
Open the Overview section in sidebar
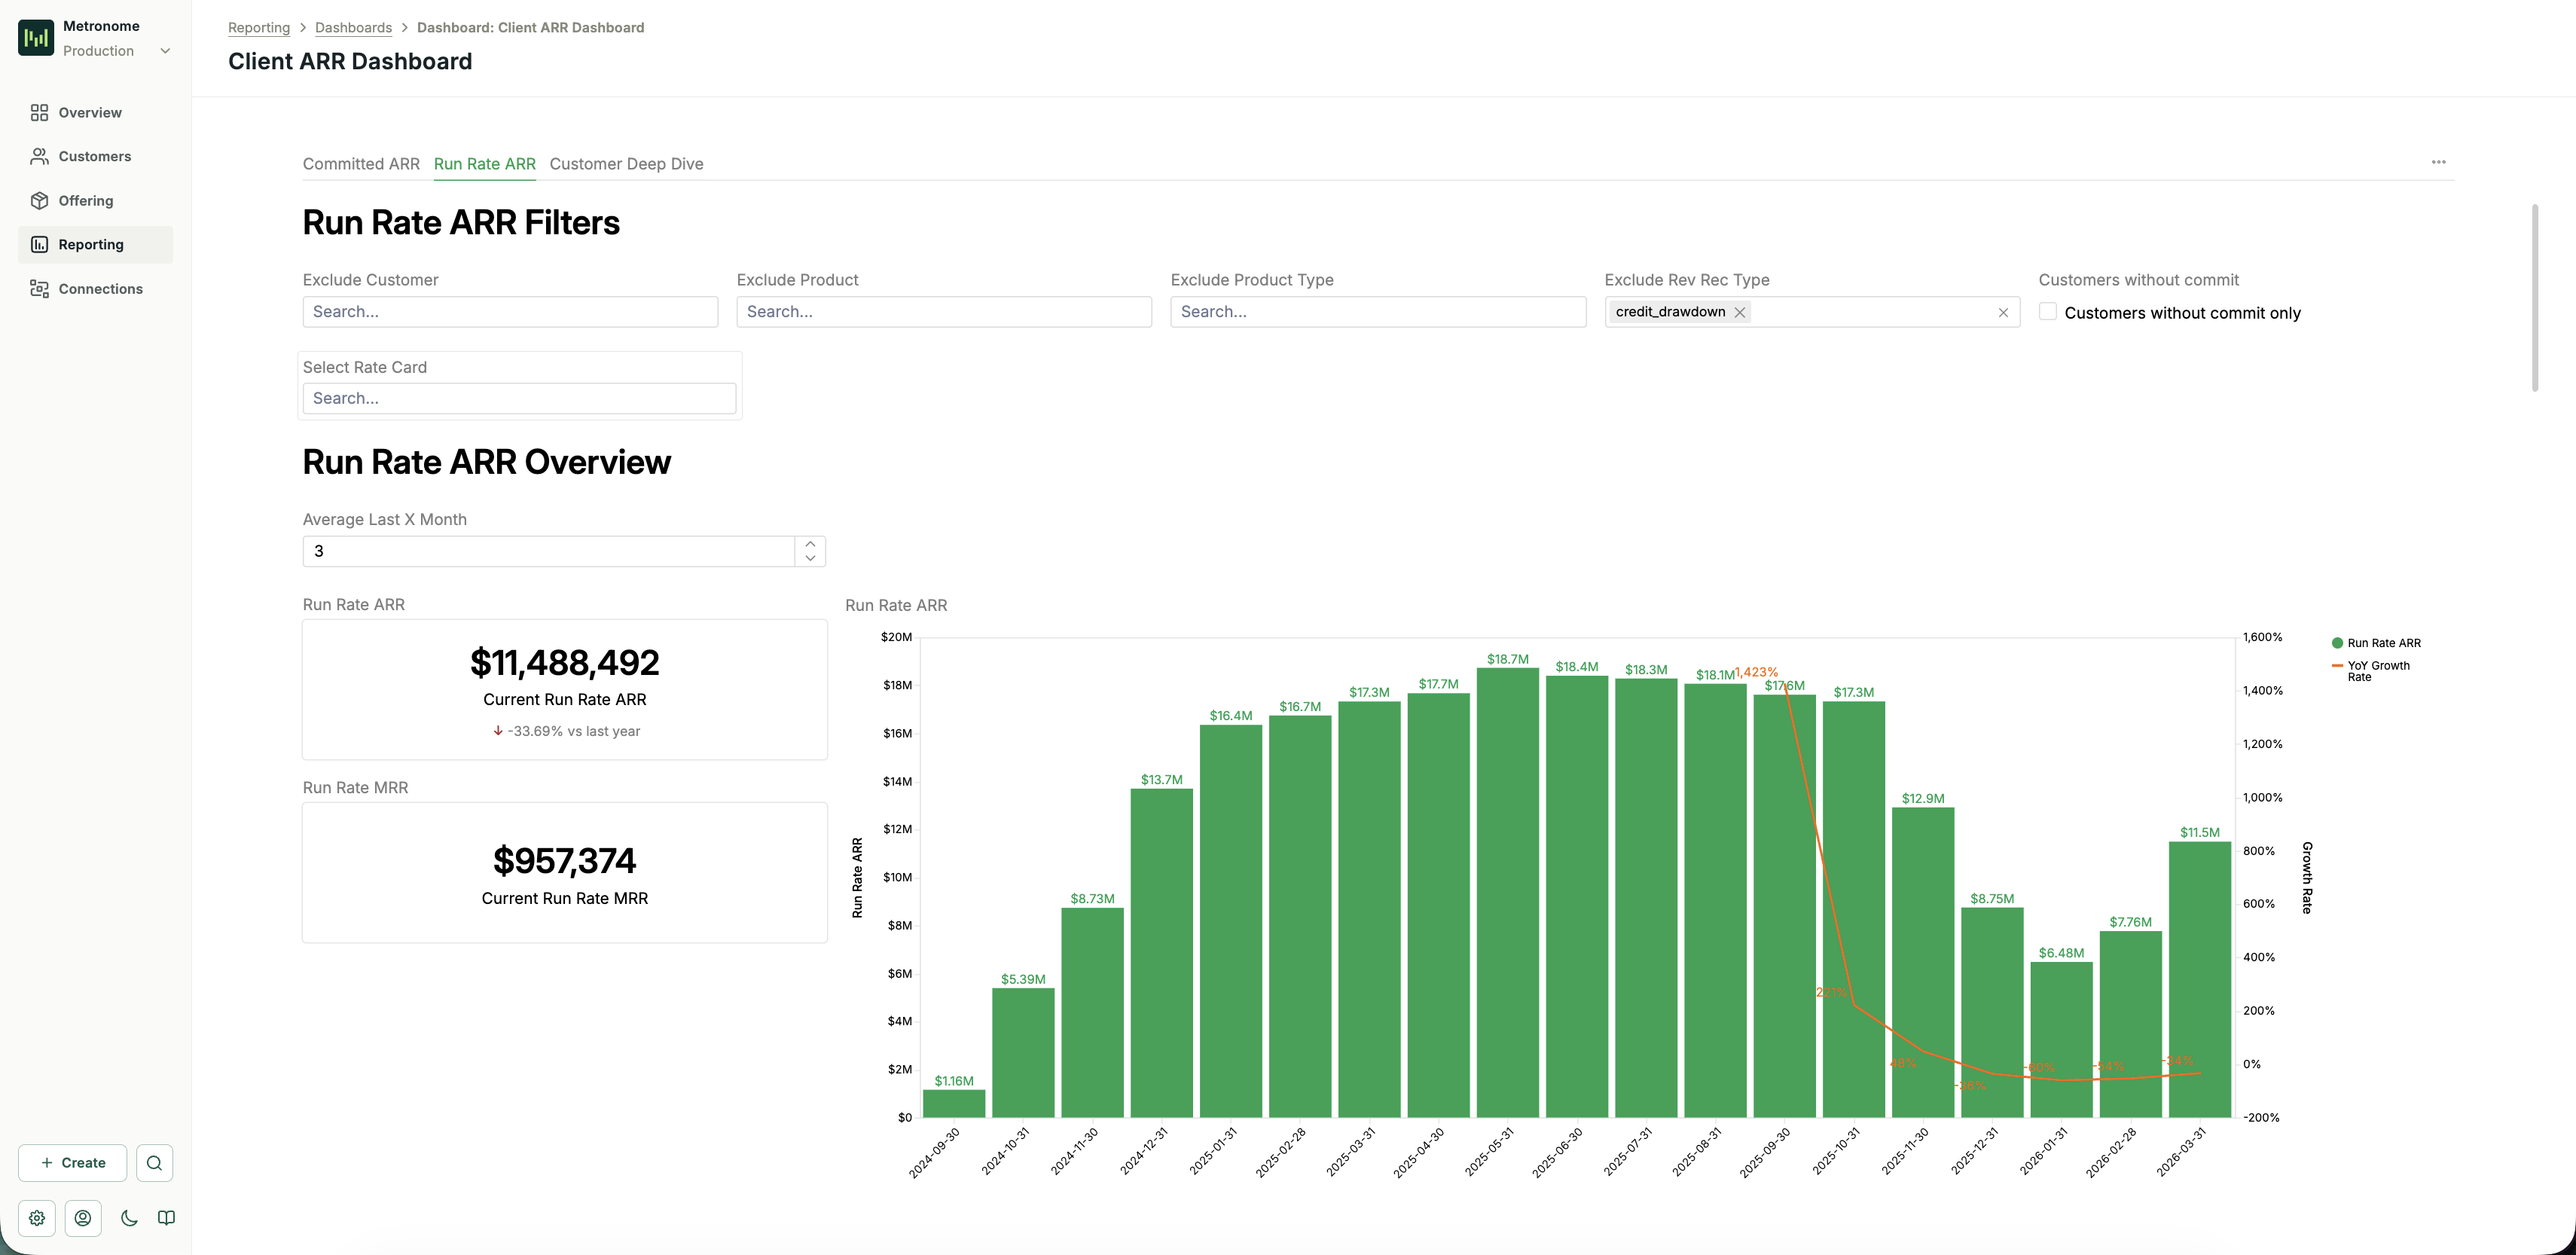coord(88,112)
